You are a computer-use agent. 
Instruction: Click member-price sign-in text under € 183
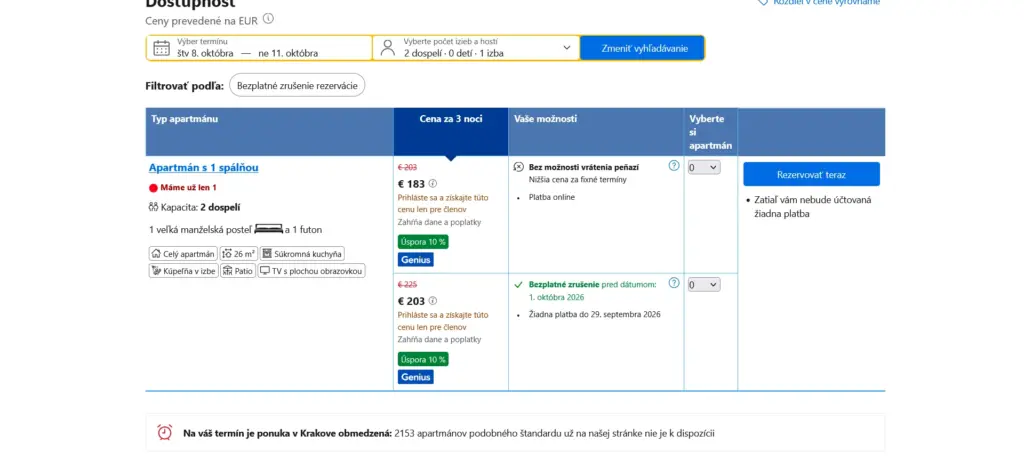click(443, 204)
